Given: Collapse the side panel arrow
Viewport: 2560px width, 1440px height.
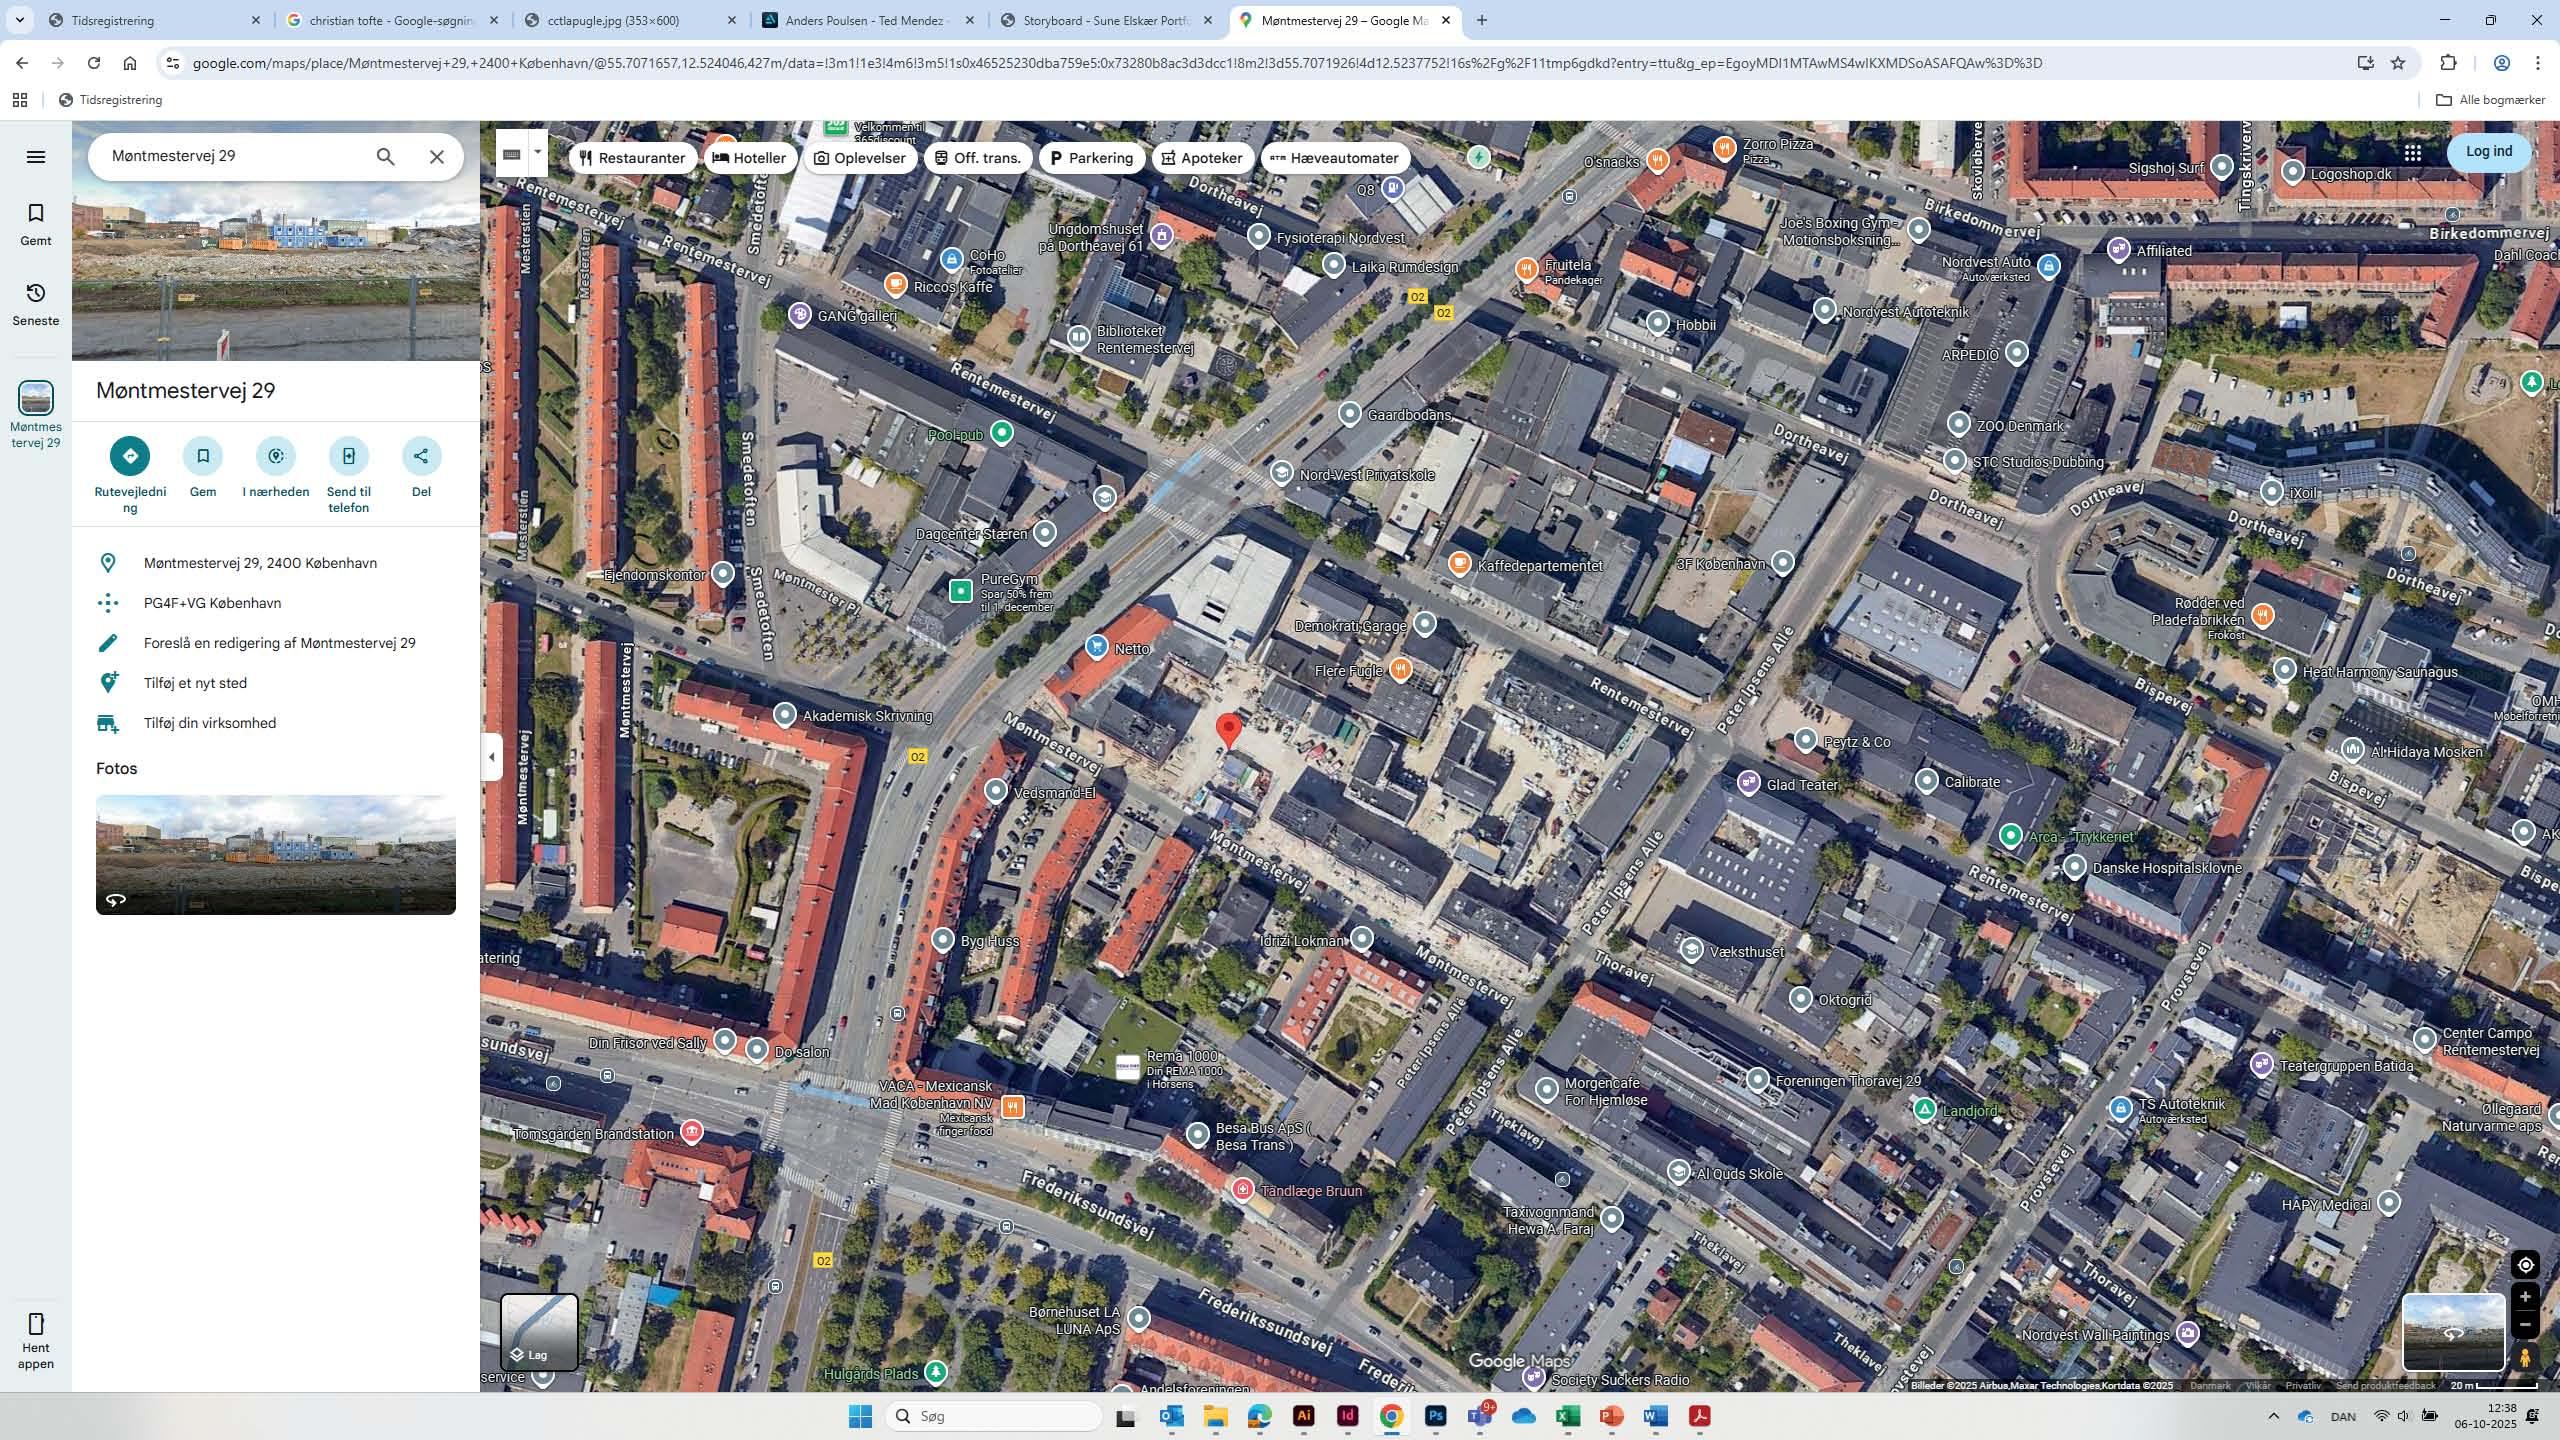Looking at the screenshot, I should [491, 757].
